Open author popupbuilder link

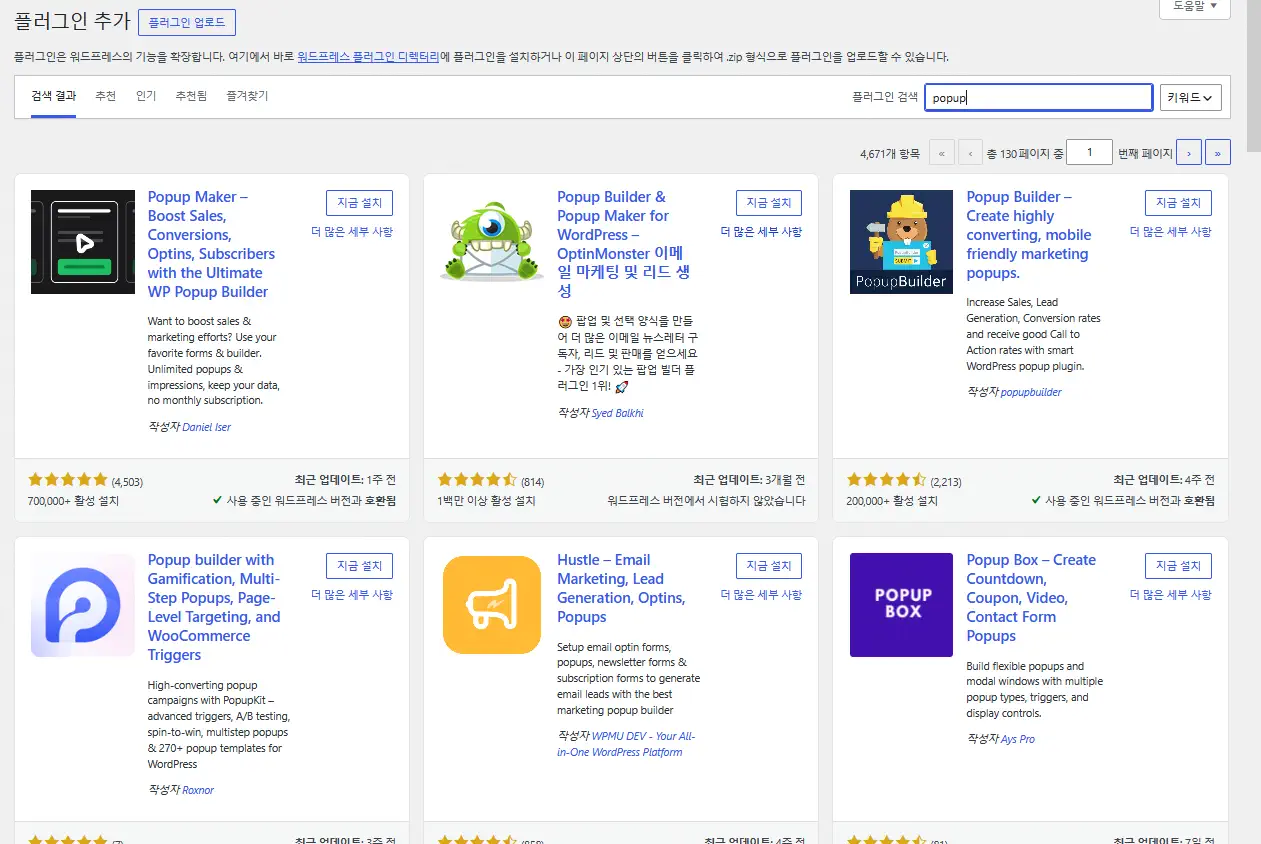coord(1031,392)
